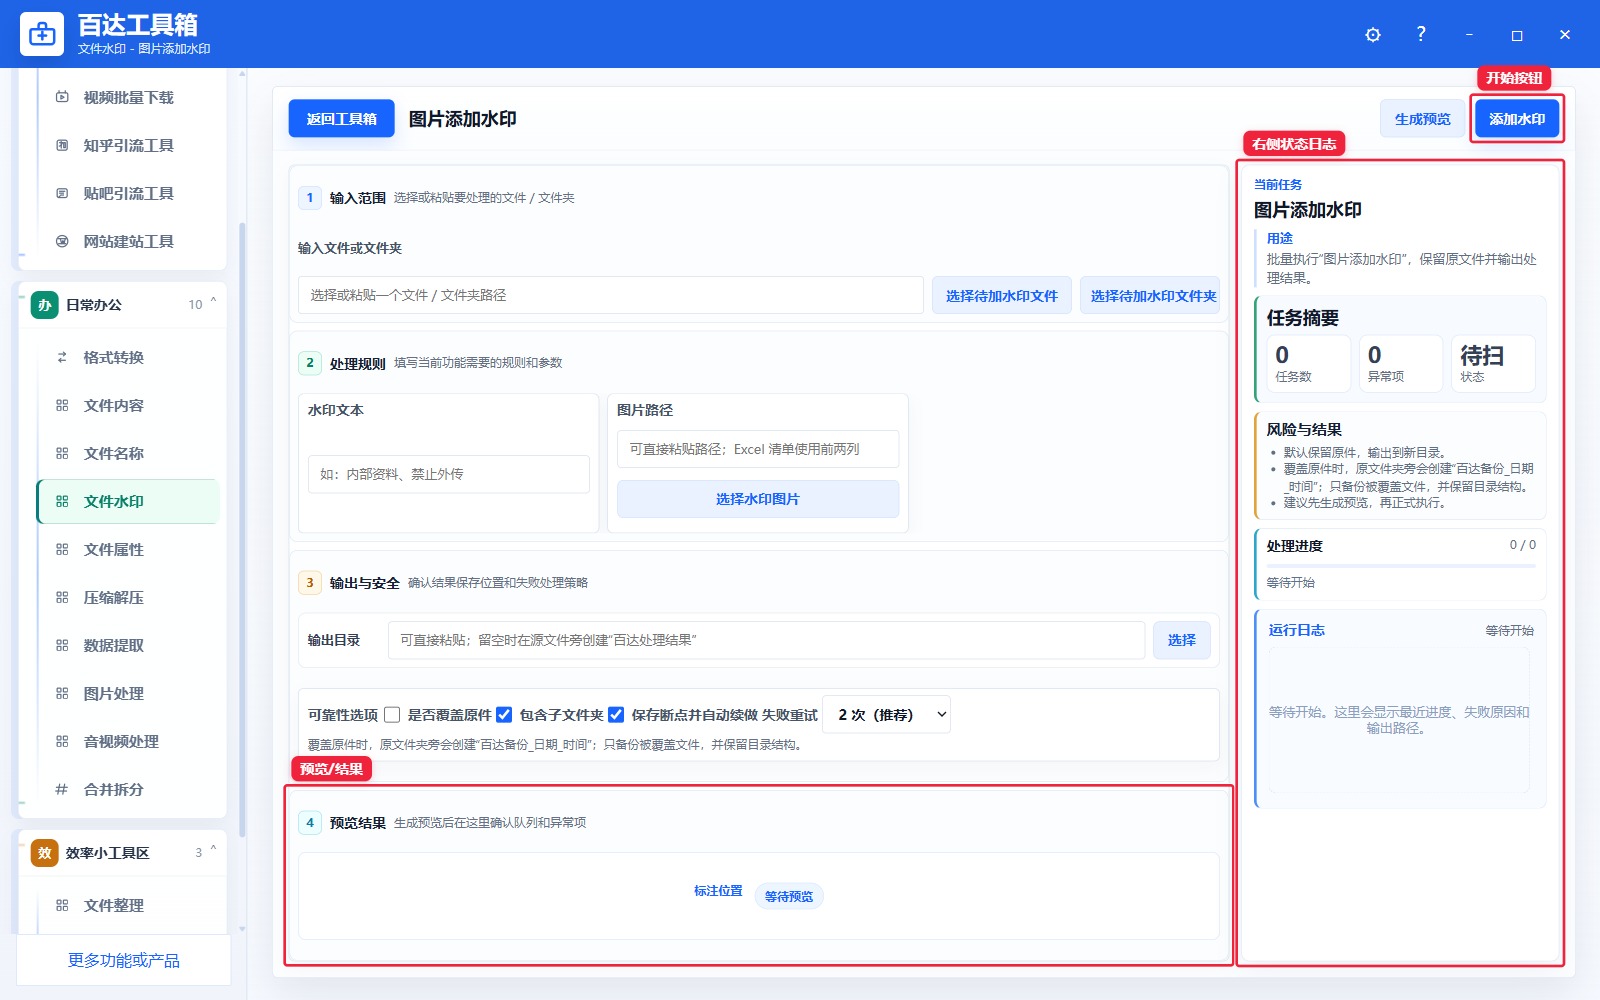Image resolution: width=1600 pixels, height=1000 pixels.
Task: Open the 图片处理 sidebar item
Action: point(128,693)
